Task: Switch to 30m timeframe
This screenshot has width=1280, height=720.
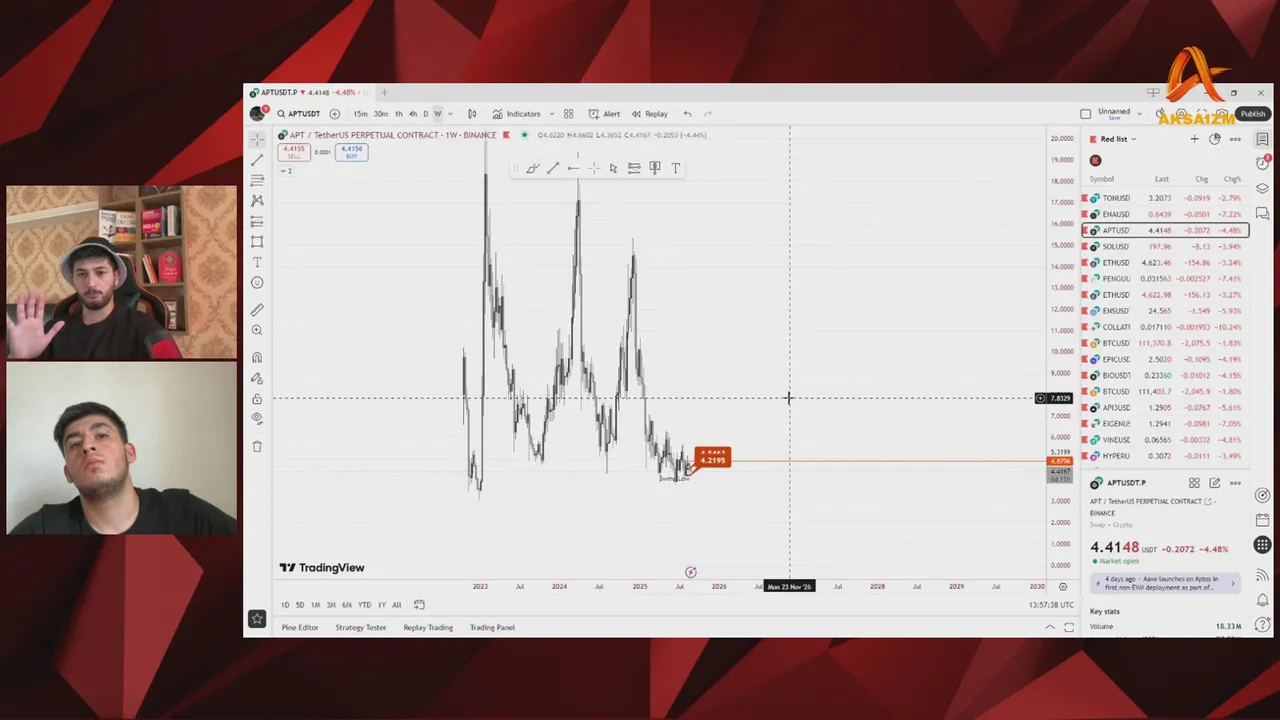Action: click(381, 114)
